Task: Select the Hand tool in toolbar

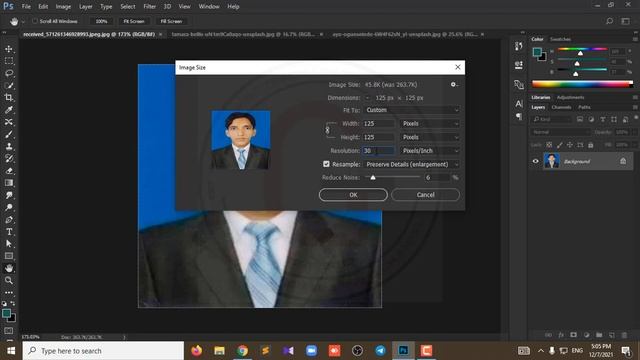Action: click(x=9, y=268)
